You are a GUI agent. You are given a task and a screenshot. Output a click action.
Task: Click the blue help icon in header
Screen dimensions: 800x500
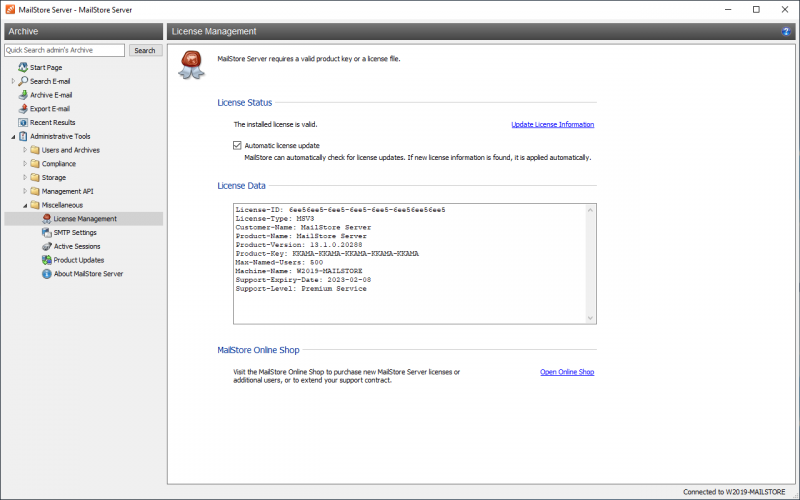[x=787, y=32]
